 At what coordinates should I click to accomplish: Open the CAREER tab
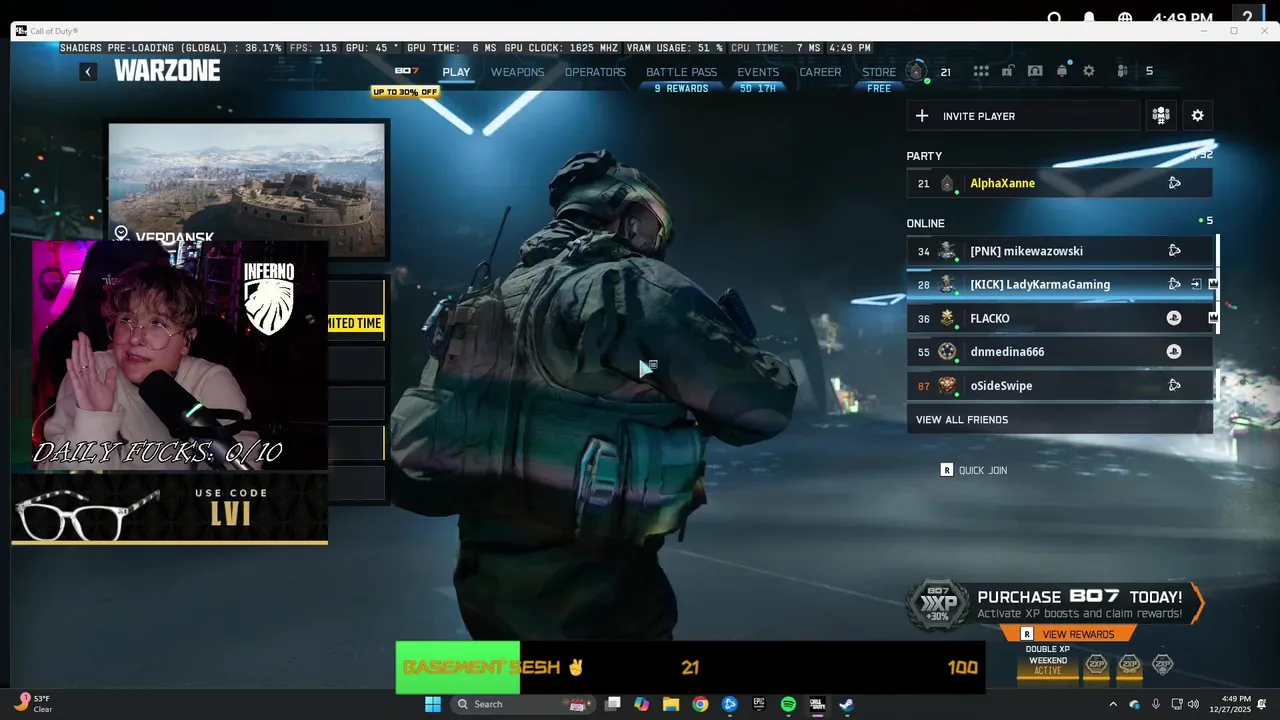[x=820, y=72]
